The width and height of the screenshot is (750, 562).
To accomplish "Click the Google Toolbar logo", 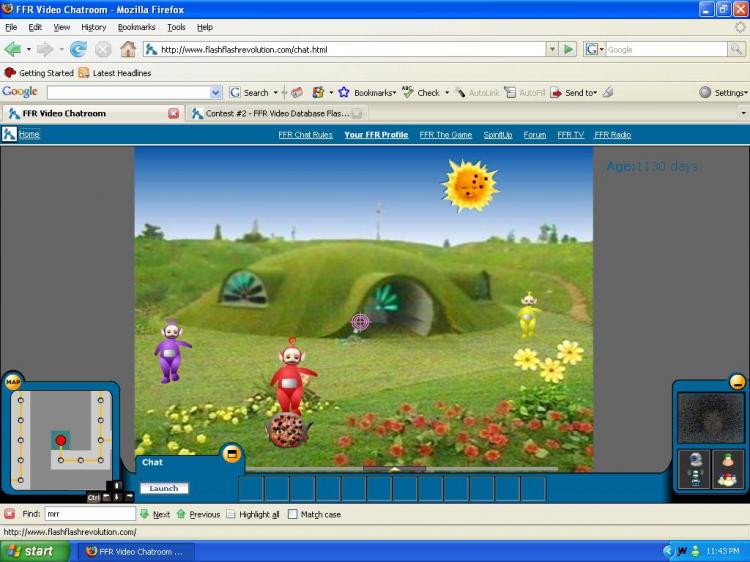I will (20, 92).
